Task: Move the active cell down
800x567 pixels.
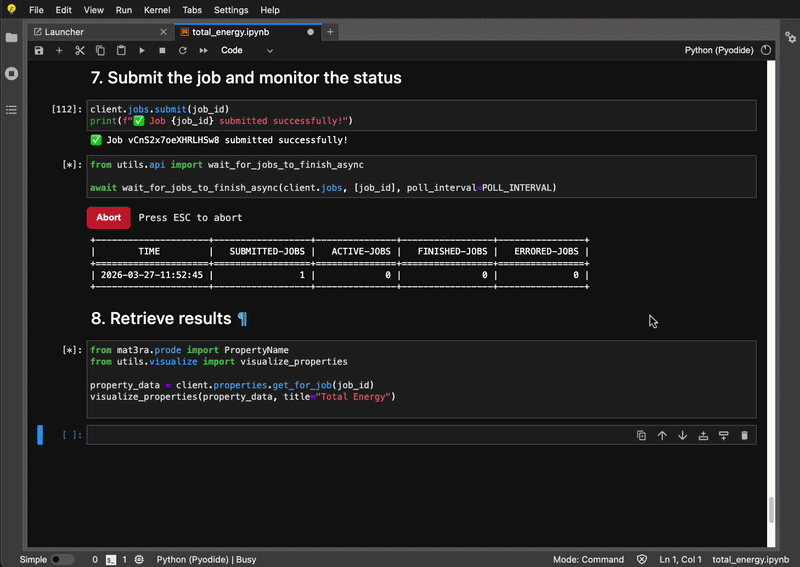Action: tap(682, 435)
